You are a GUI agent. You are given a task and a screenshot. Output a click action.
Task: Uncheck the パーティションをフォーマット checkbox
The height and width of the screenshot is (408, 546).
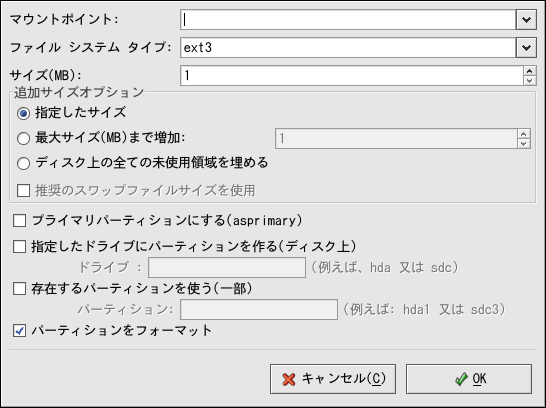click(20, 331)
